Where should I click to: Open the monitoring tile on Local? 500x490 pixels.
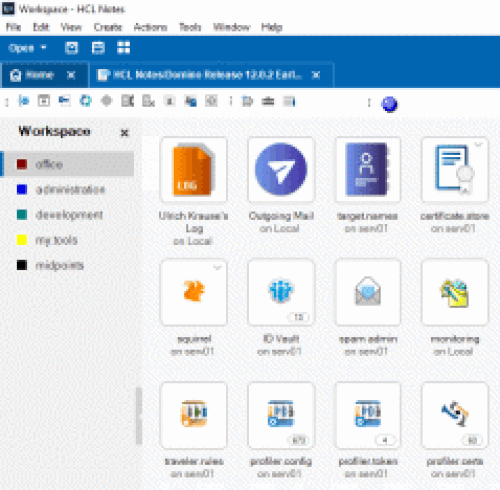click(x=455, y=292)
